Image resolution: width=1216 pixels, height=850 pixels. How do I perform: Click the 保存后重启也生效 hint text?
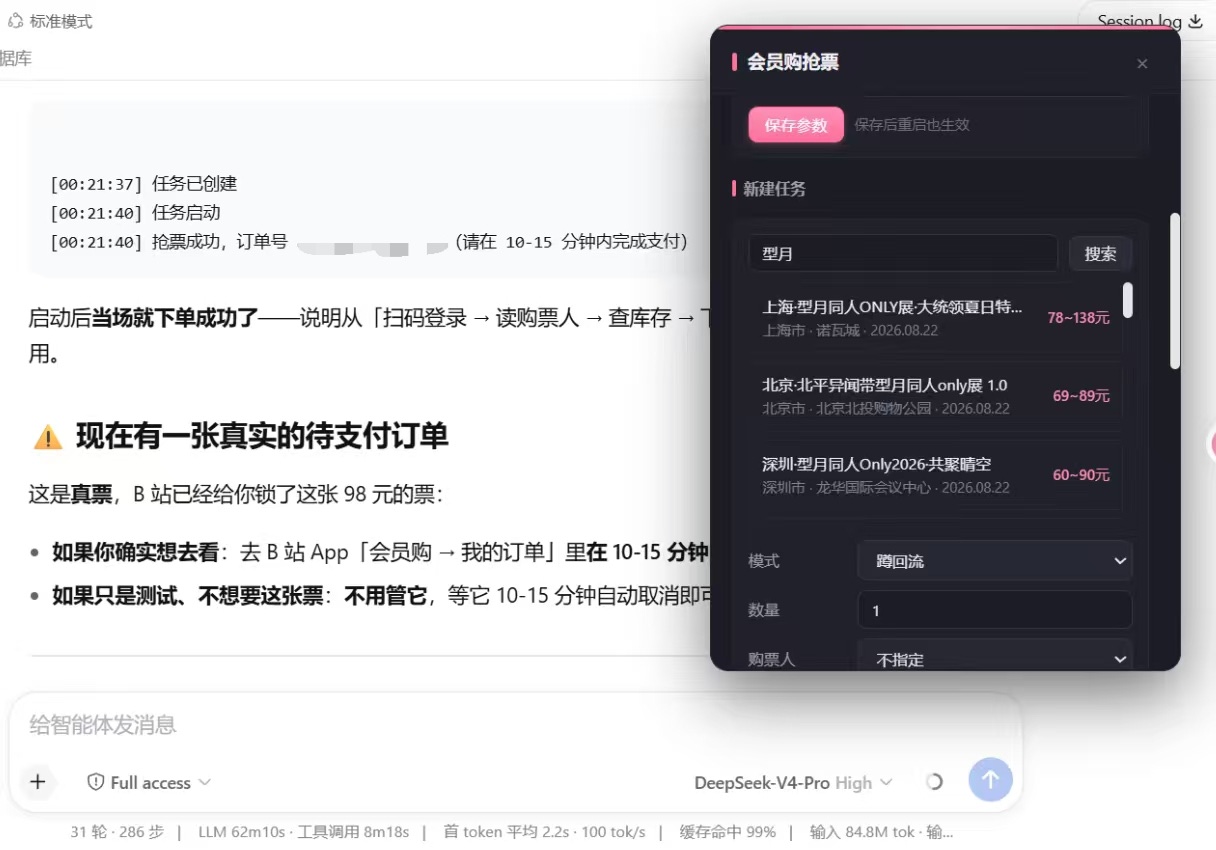[x=912, y=125]
